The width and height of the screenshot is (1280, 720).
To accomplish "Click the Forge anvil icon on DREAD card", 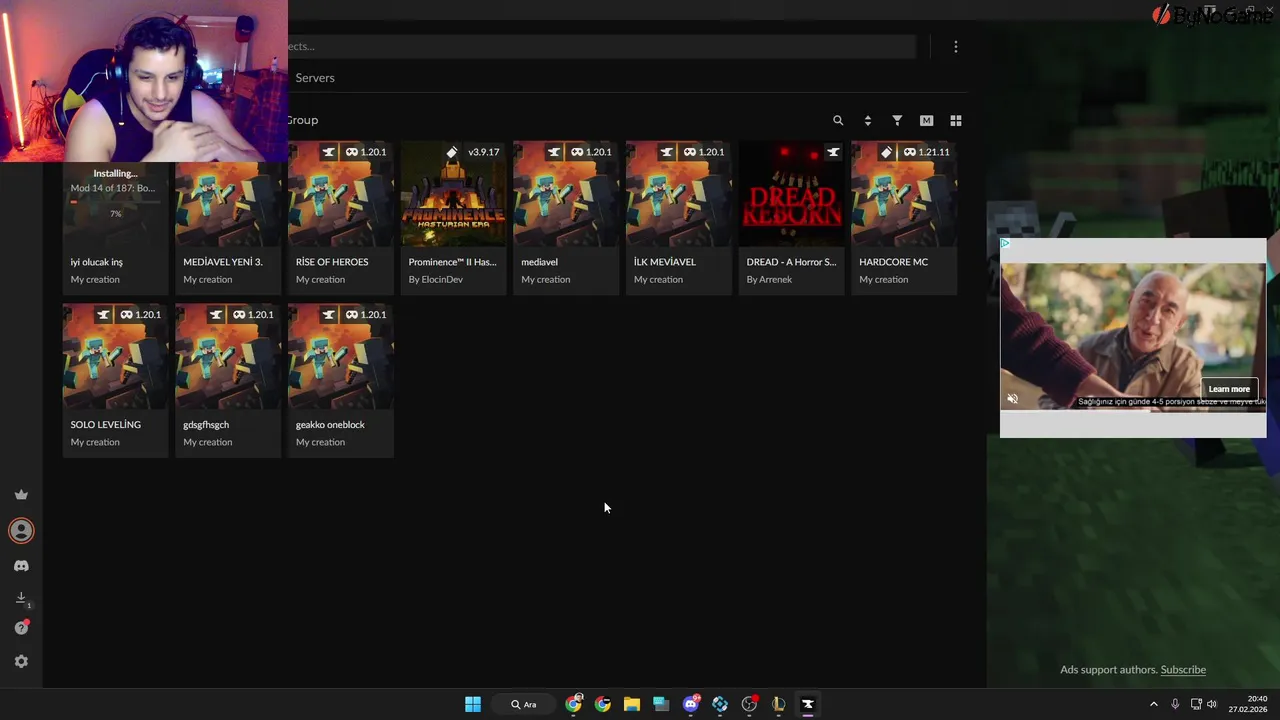I will (x=833, y=152).
